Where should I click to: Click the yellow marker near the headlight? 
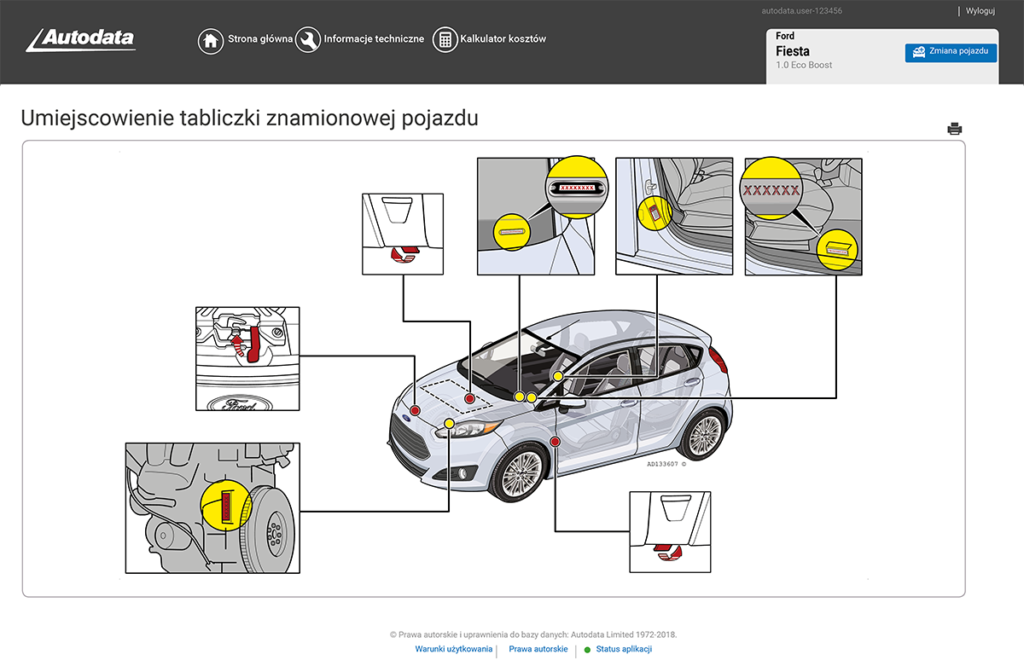tap(449, 424)
